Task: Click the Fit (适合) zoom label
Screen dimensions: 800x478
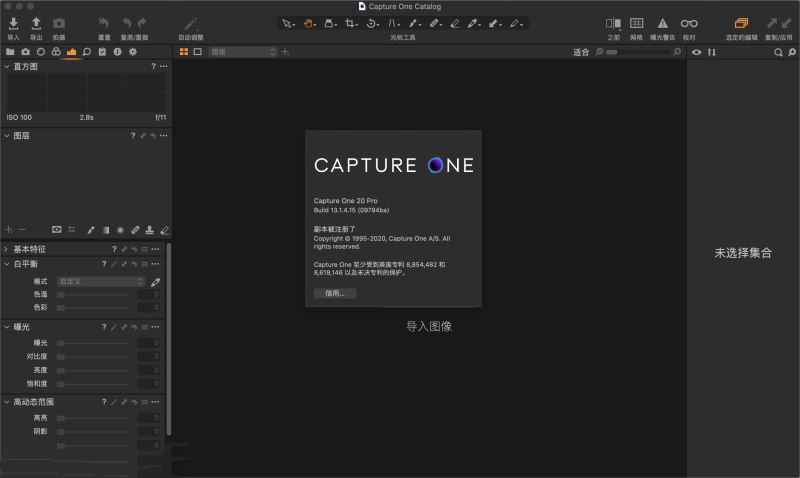Action: click(581, 52)
